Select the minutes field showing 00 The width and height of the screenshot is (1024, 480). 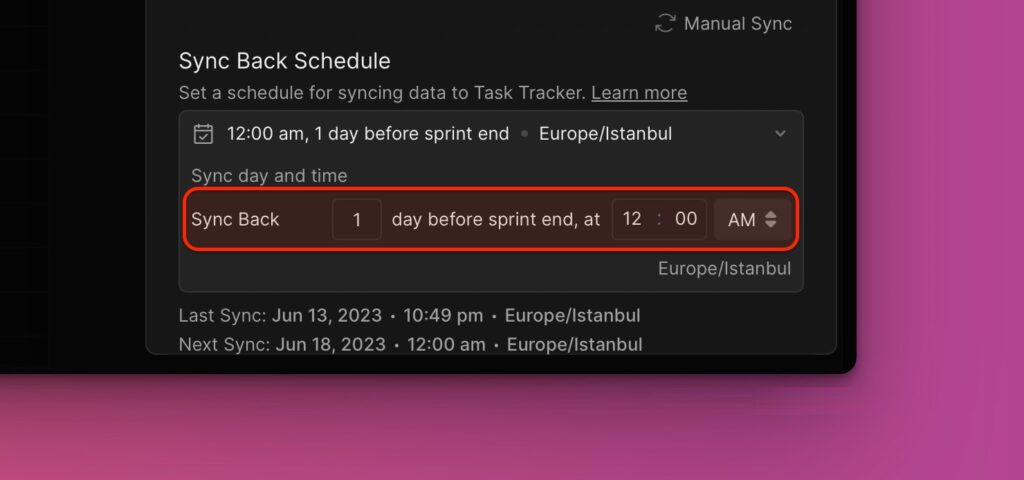(x=686, y=219)
